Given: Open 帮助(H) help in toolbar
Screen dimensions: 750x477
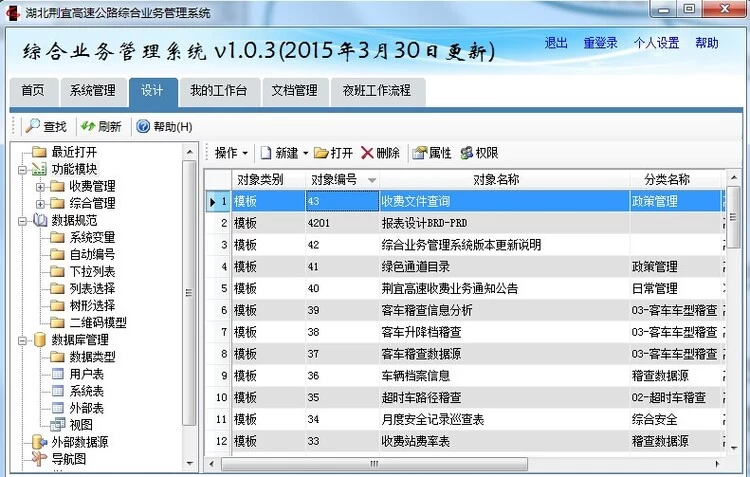Looking at the screenshot, I should pyautogui.click(x=143, y=127).
